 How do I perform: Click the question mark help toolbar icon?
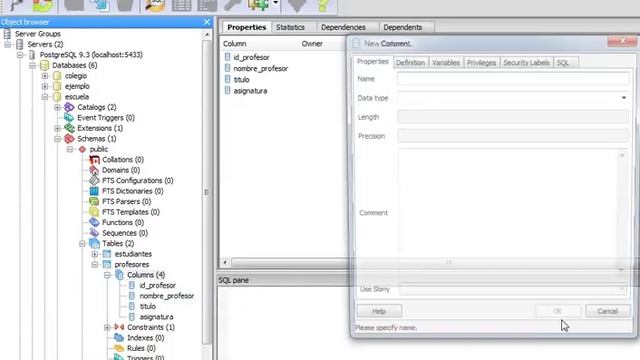tap(322, 5)
